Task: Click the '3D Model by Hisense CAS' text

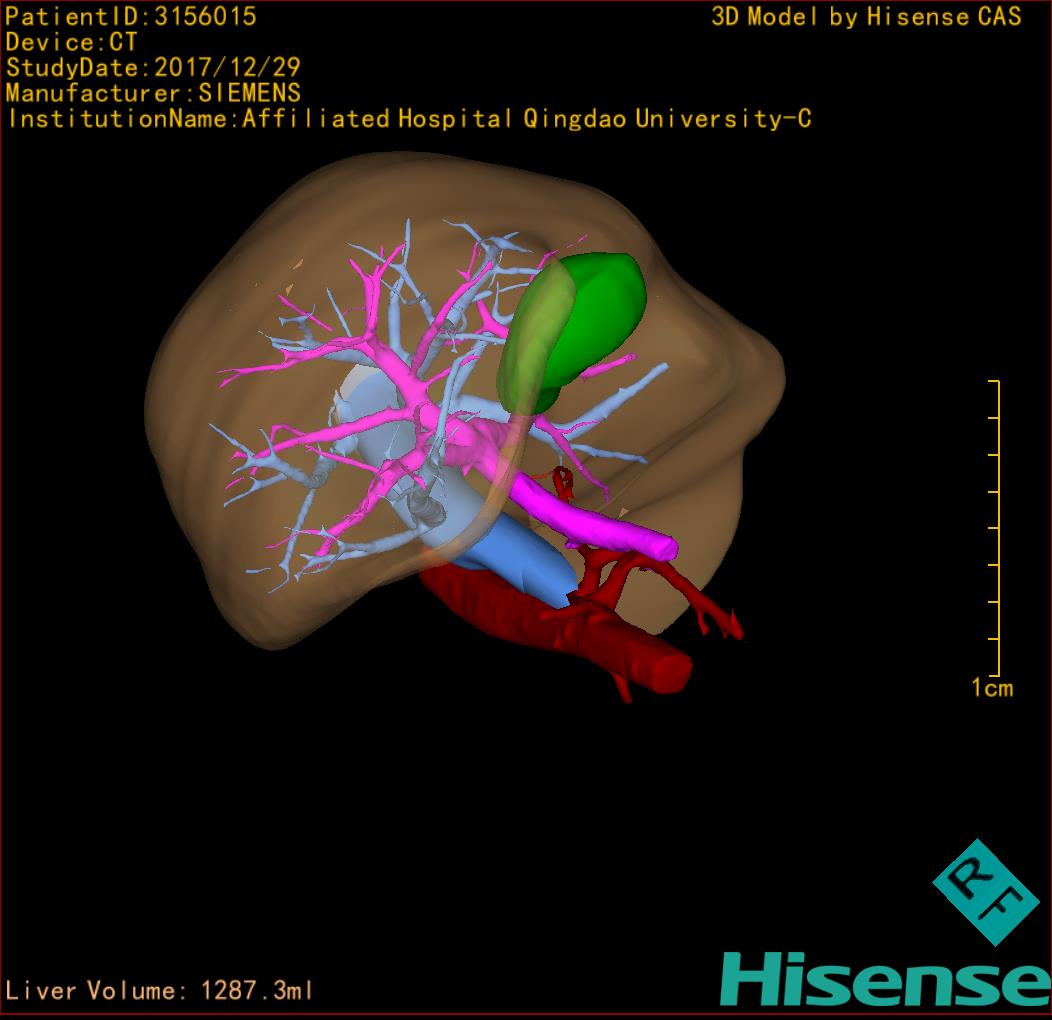Action: tap(866, 17)
